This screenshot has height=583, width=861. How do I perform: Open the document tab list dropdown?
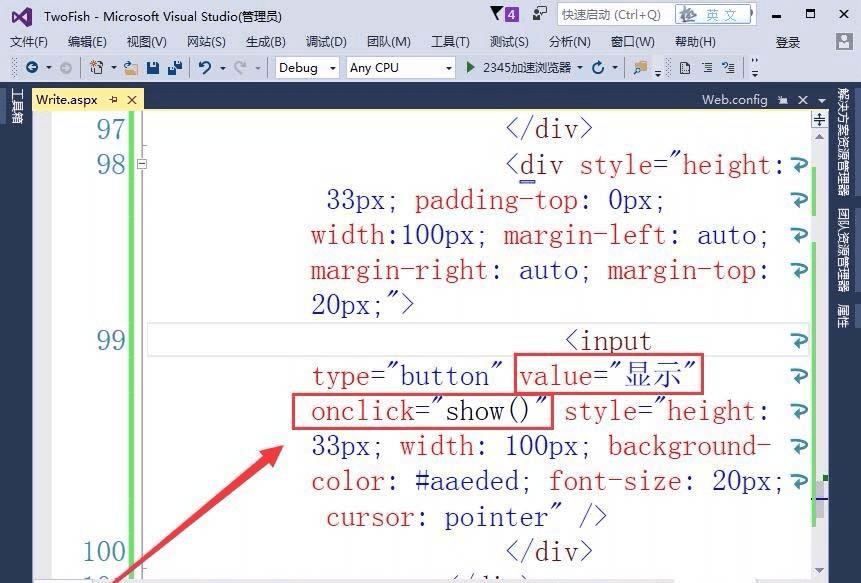pos(822,100)
